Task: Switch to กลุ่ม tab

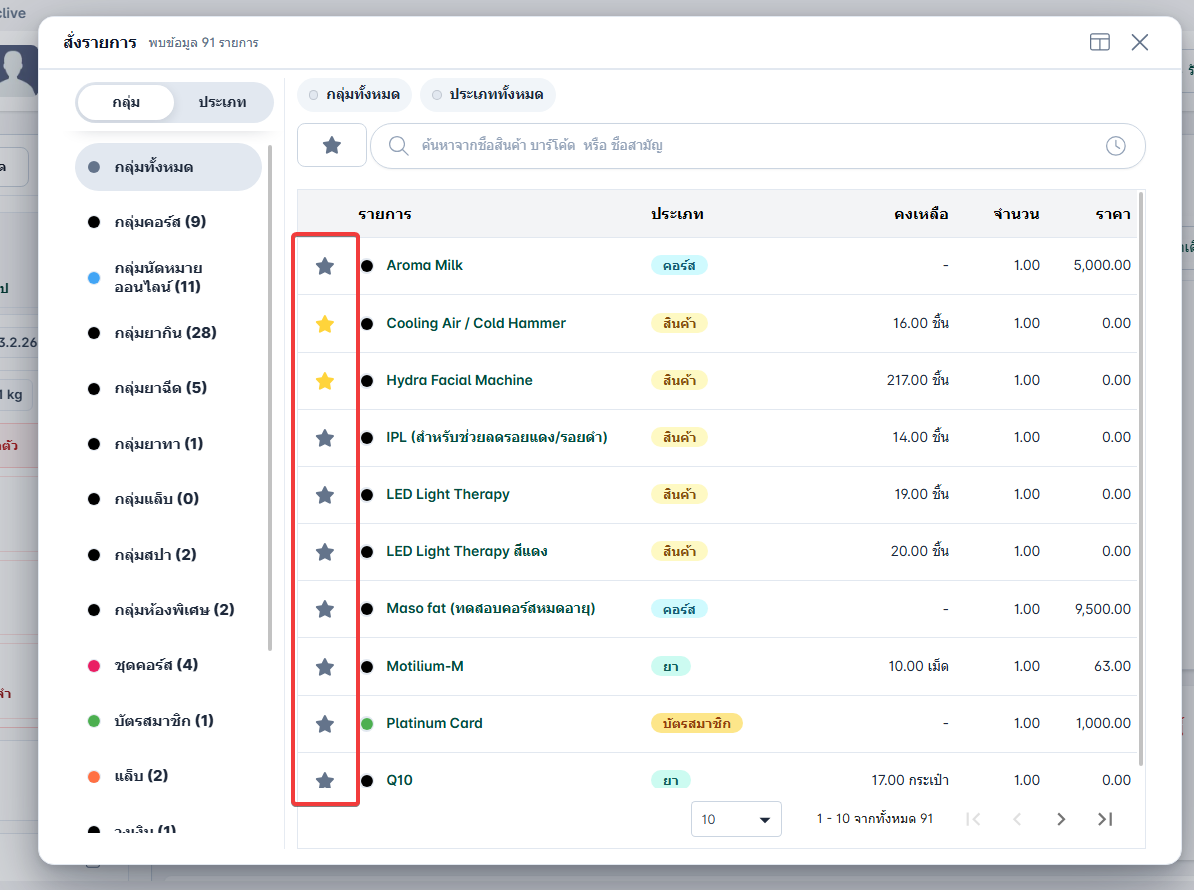Action: (126, 102)
